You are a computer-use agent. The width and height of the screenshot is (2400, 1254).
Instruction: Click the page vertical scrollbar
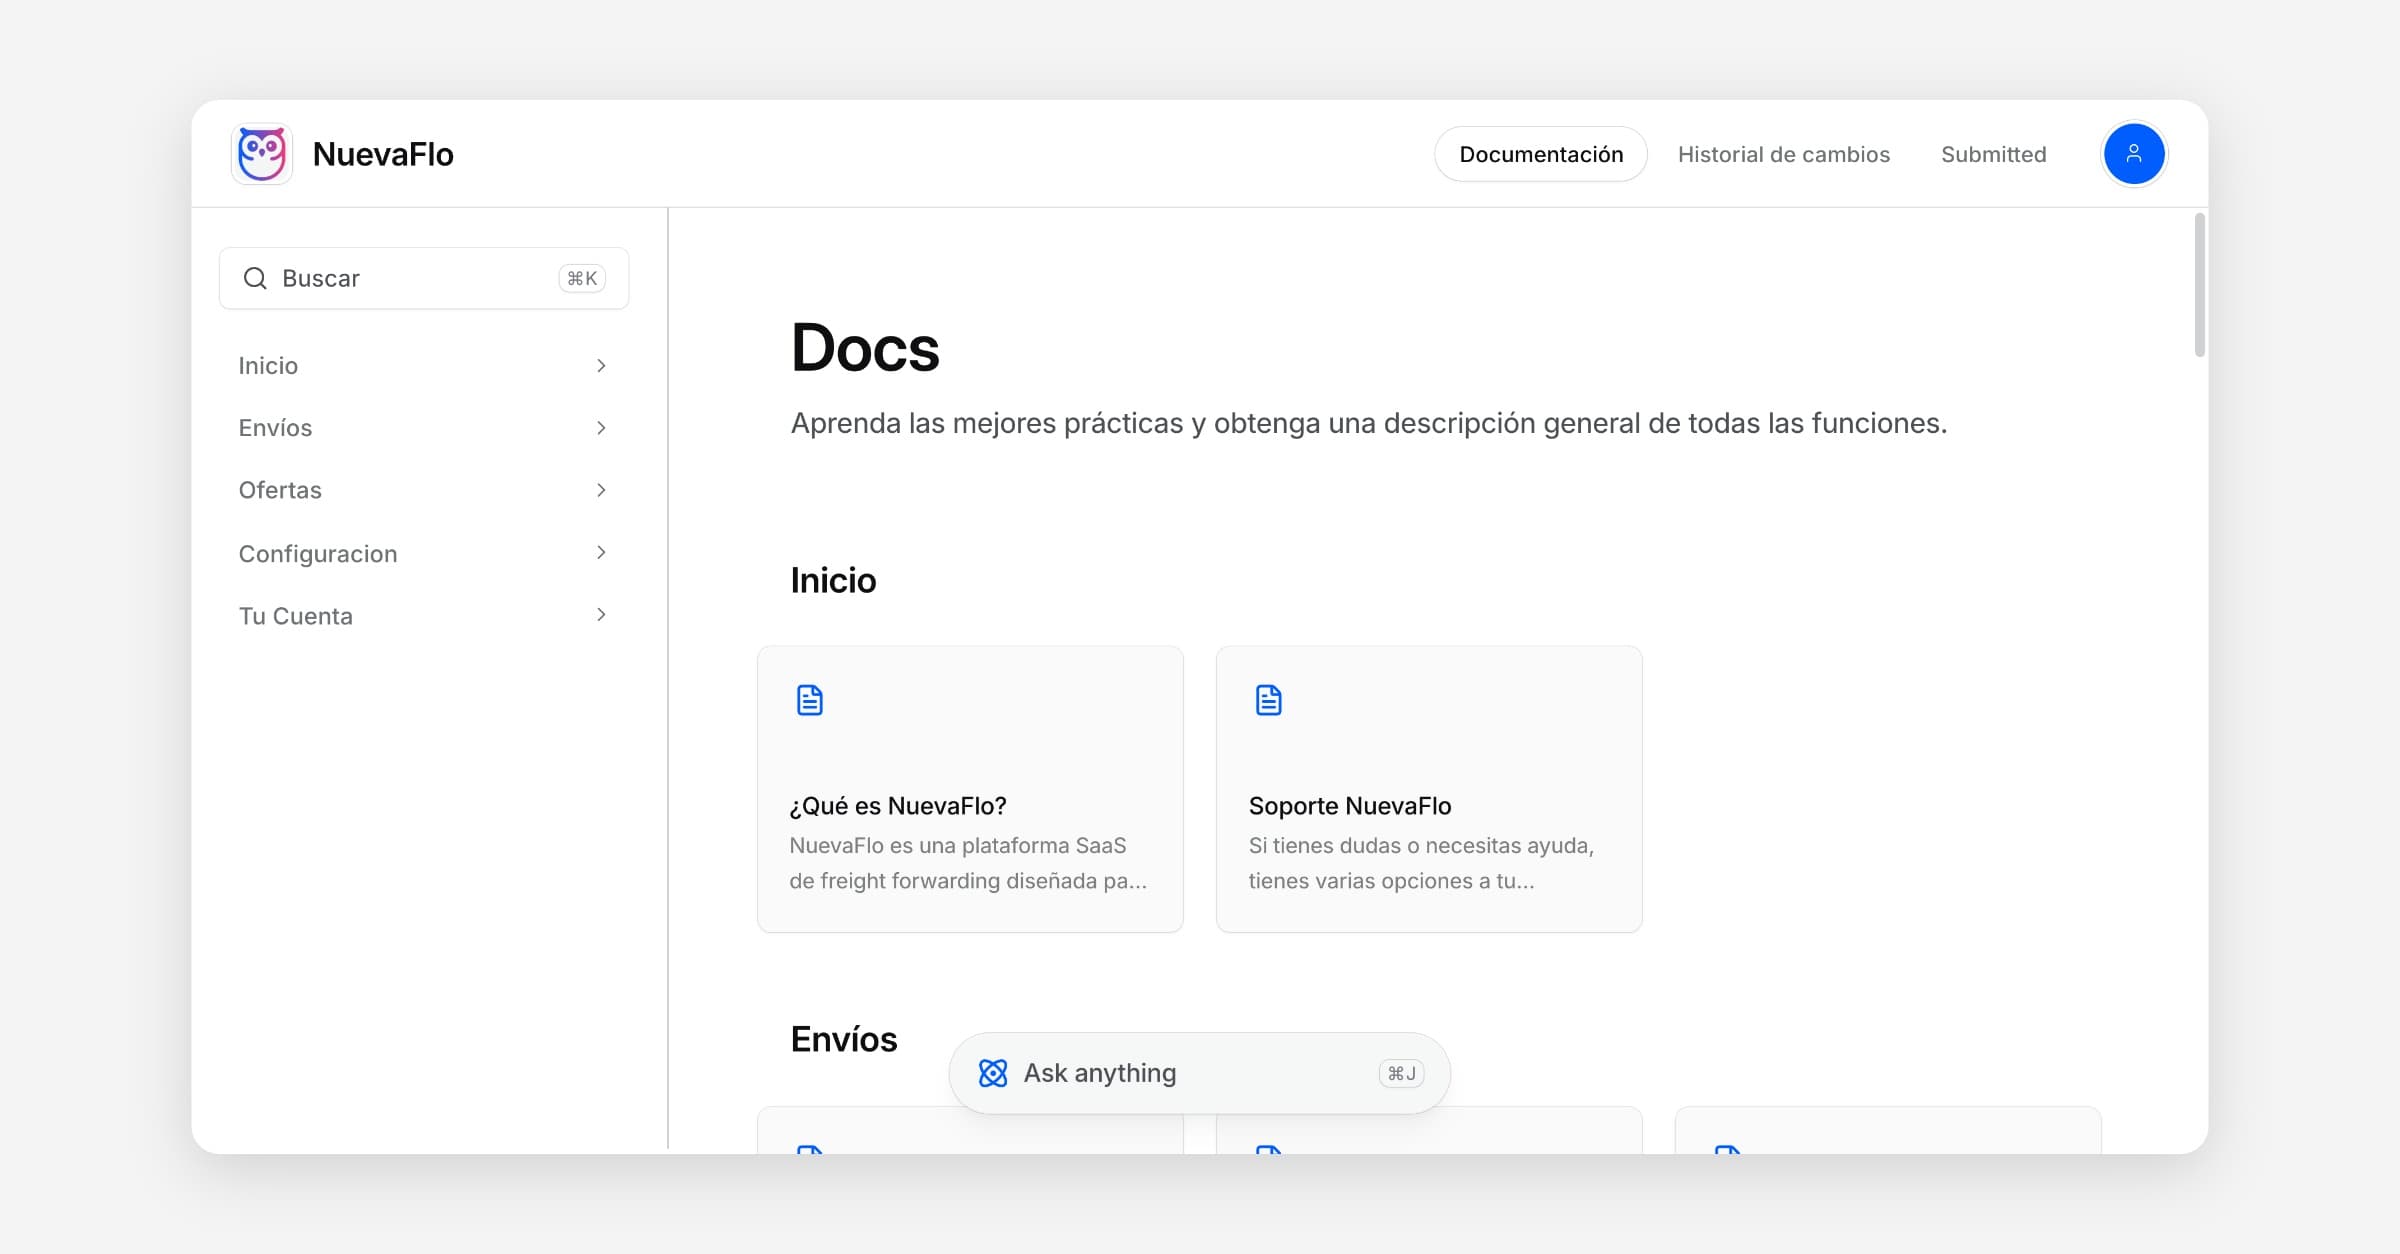pyautogui.click(x=2199, y=285)
